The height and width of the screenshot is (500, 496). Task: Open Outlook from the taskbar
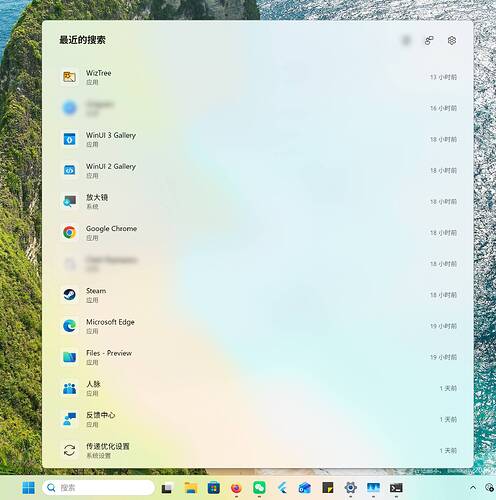pos(305,488)
